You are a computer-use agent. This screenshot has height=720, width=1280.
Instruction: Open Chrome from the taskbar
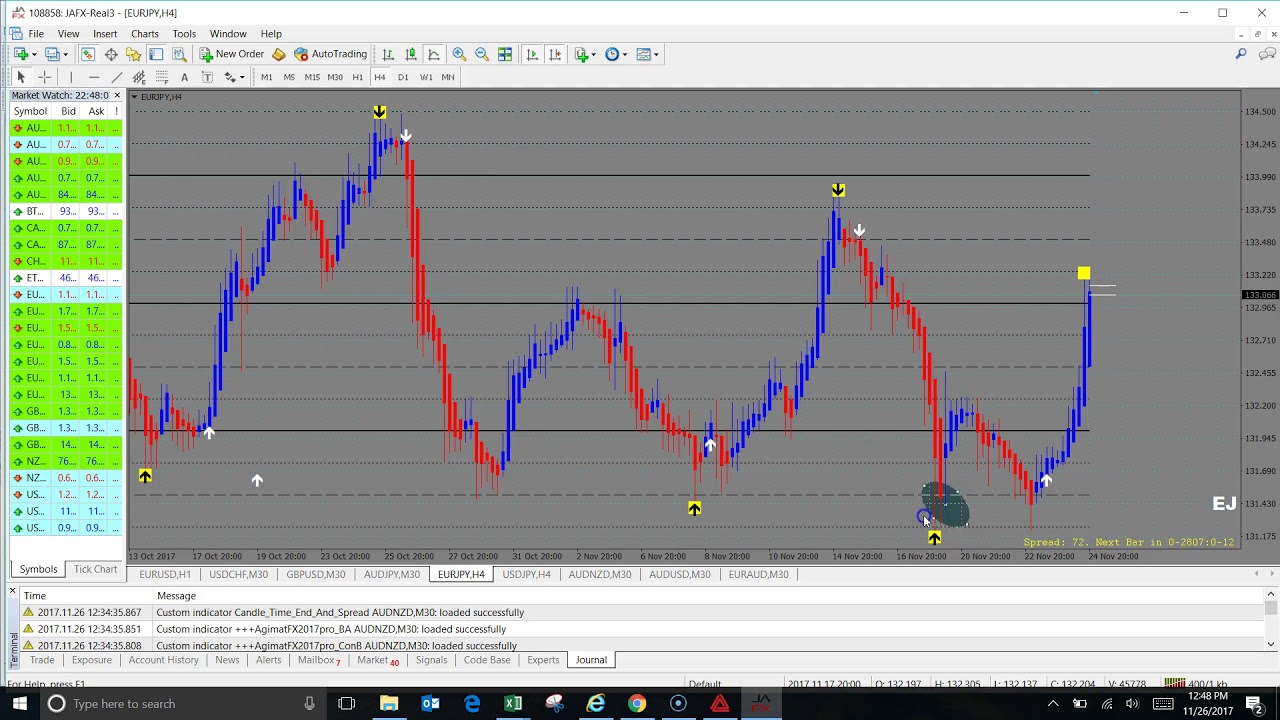pyautogui.click(x=637, y=704)
